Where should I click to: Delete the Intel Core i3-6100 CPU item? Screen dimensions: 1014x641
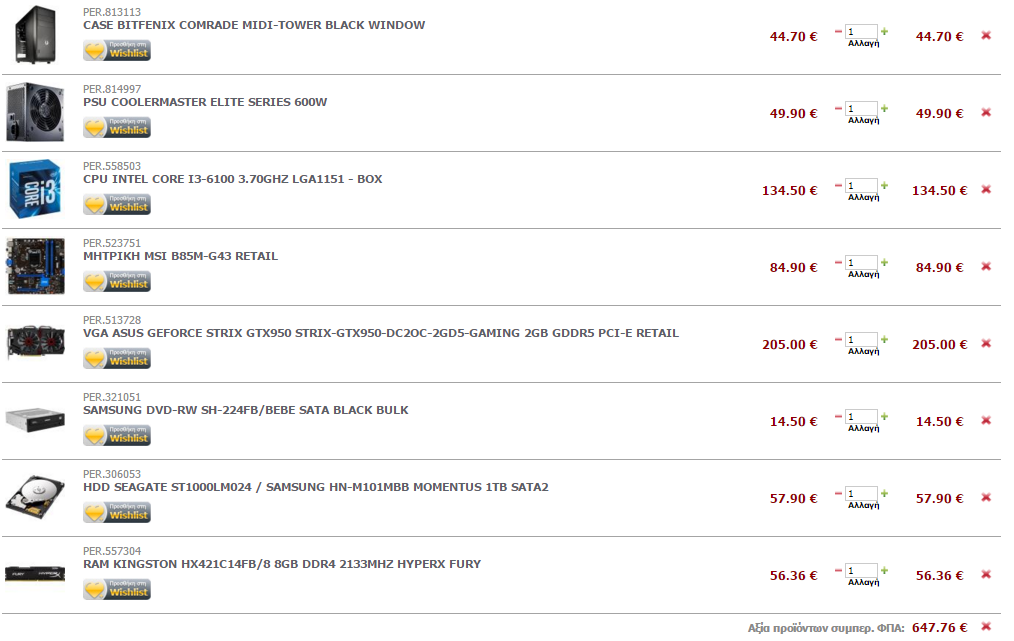(986, 190)
